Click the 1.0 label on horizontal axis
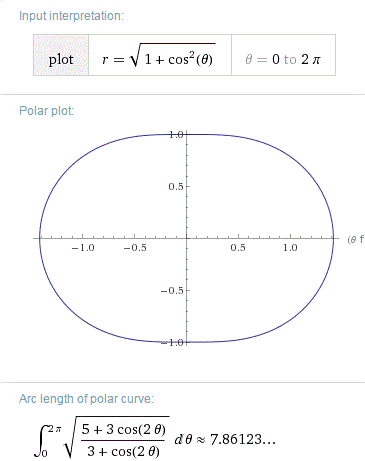This screenshot has height=461, width=365. (x=290, y=248)
